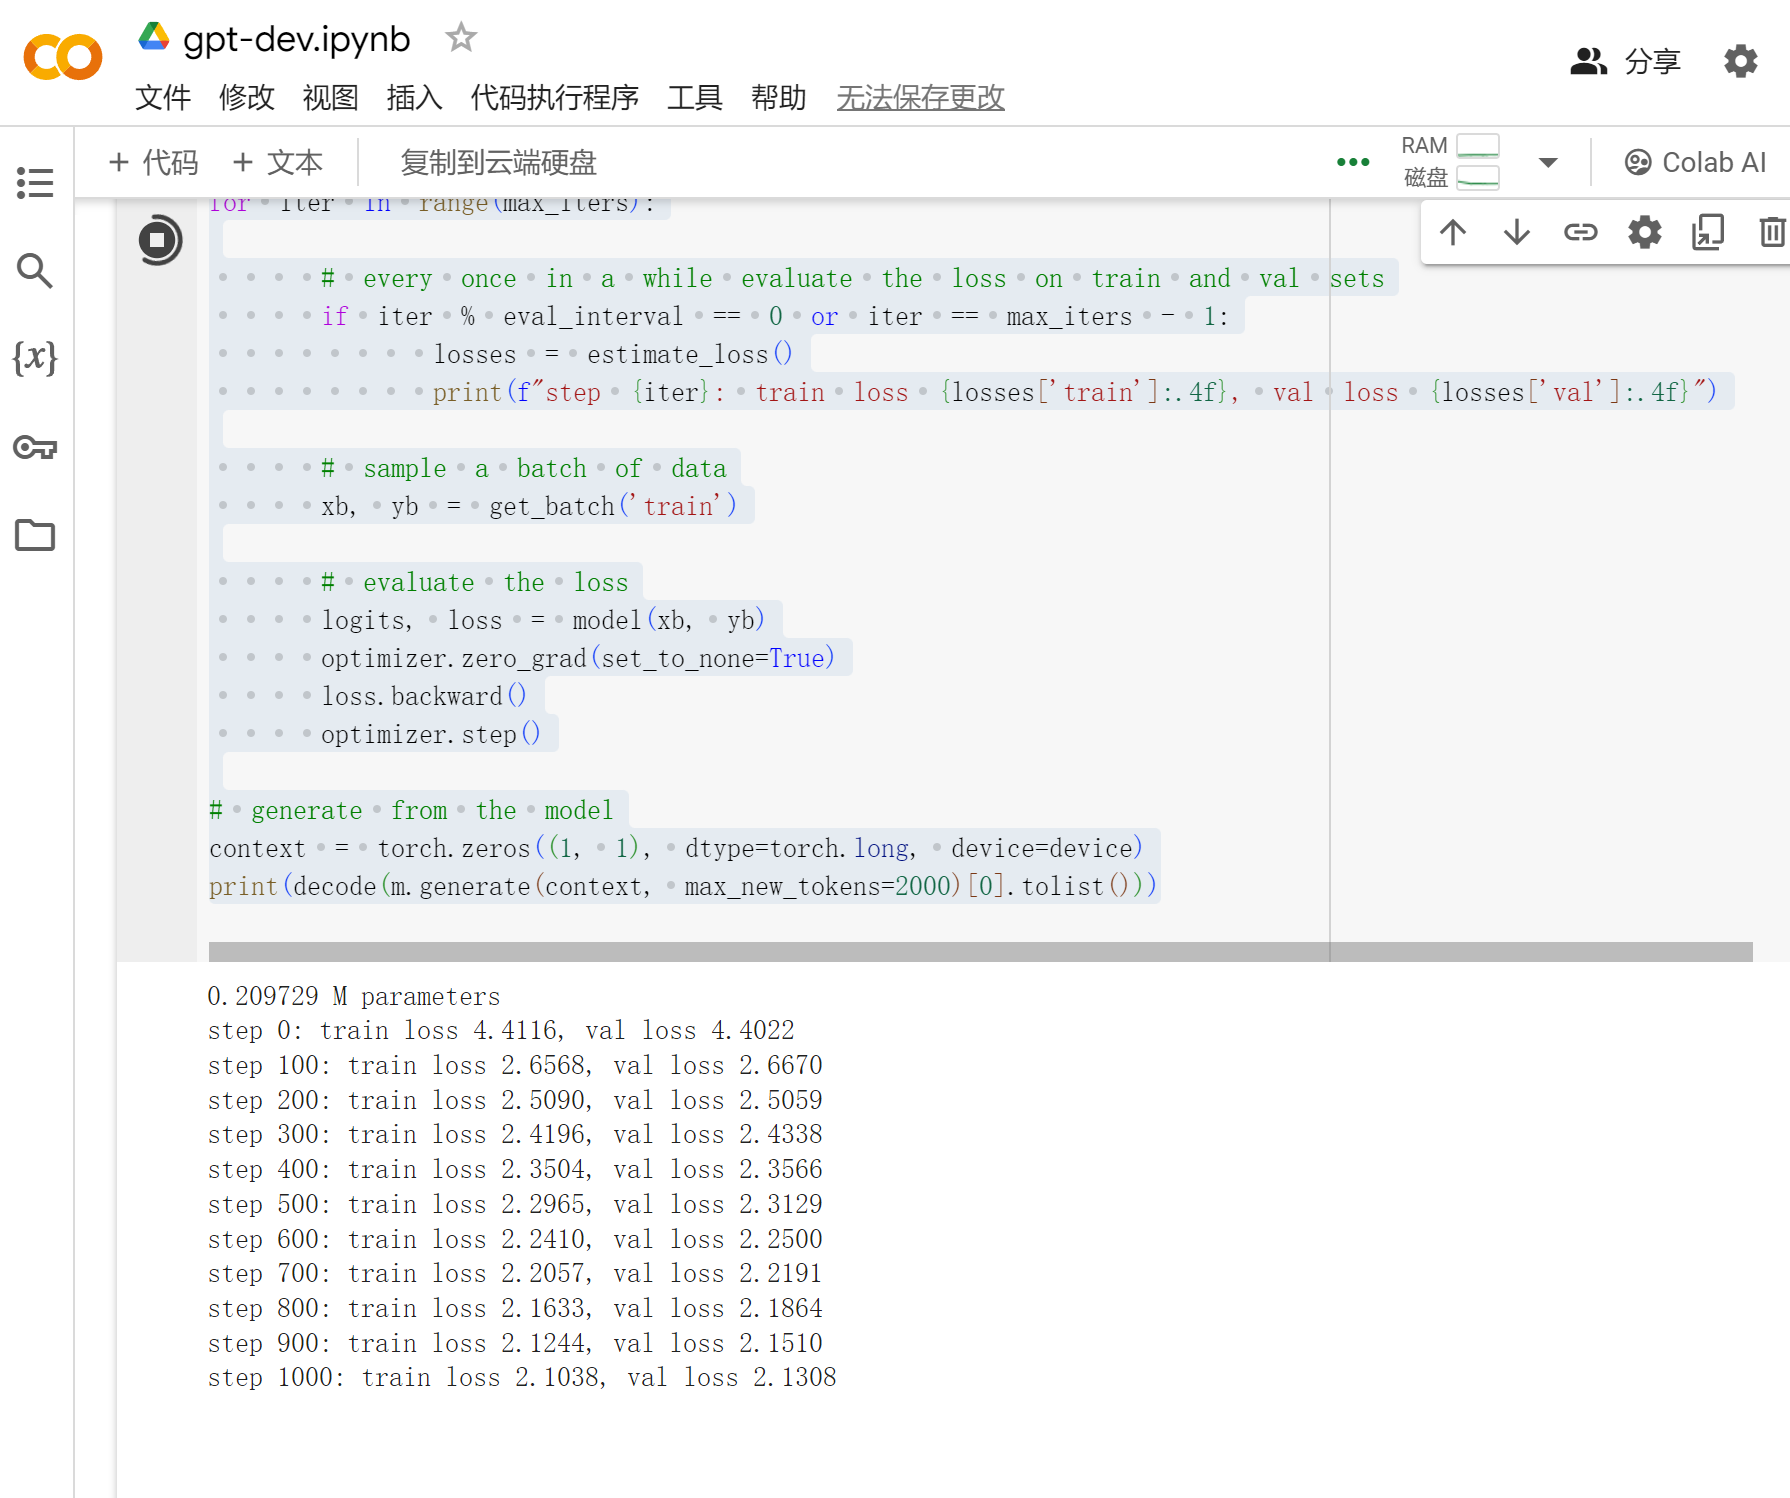The height and width of the screenshot is (1498, 1790).
Task: Open the 视图 menu
Action: pyautogui.click(x=331, y=98)
